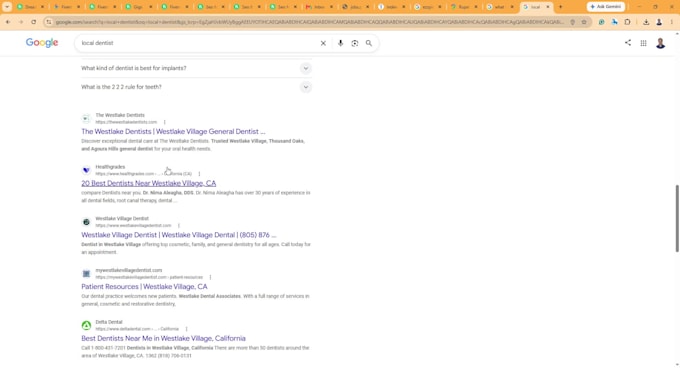Click the Google logo
The height and width of the screenshot is (368, 680).
(42, 42)
